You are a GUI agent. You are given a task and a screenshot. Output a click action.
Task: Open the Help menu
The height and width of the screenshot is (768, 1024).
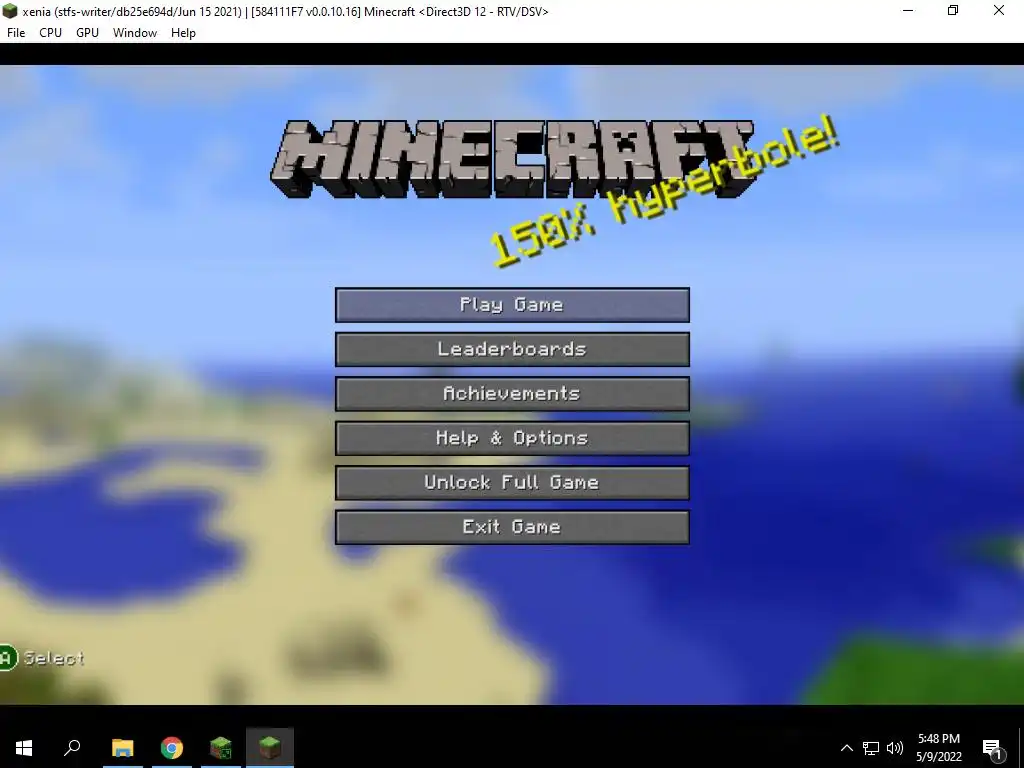pos(183,33)
